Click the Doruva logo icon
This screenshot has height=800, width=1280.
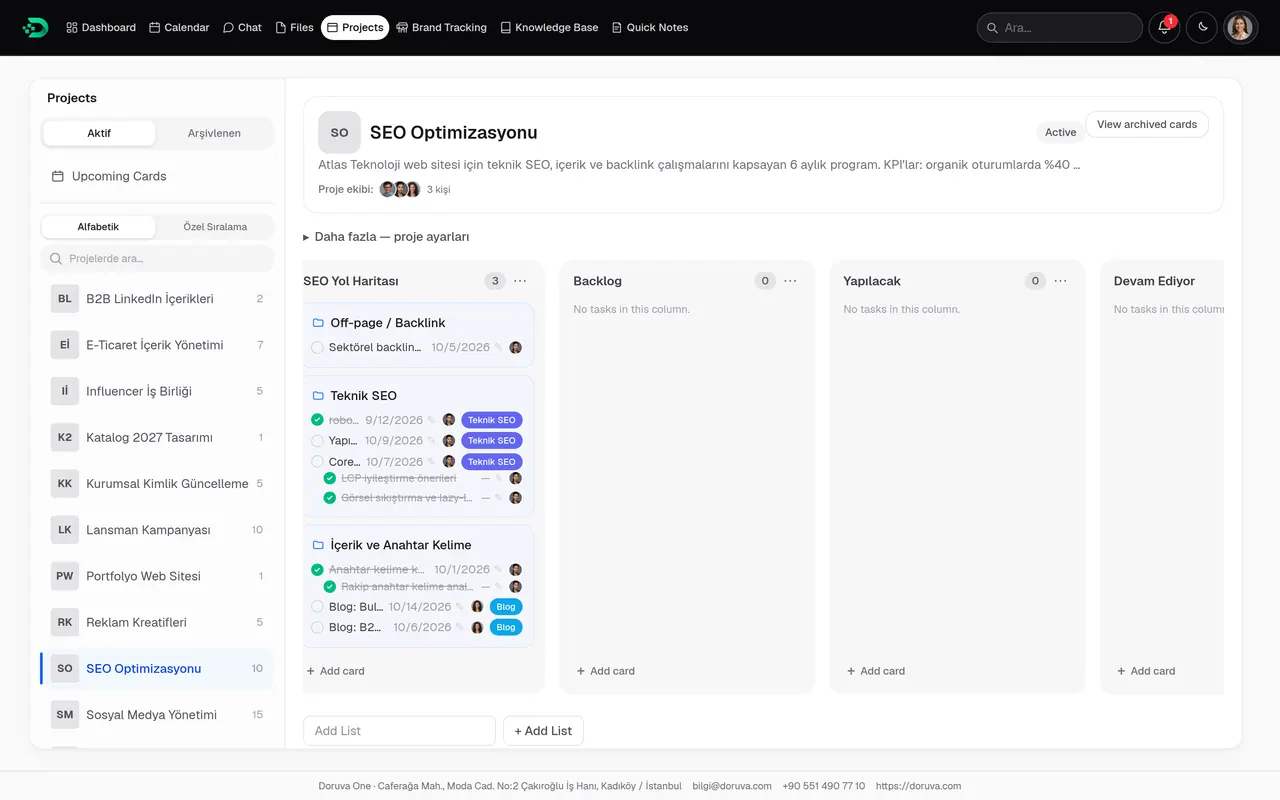pos(35,27)
